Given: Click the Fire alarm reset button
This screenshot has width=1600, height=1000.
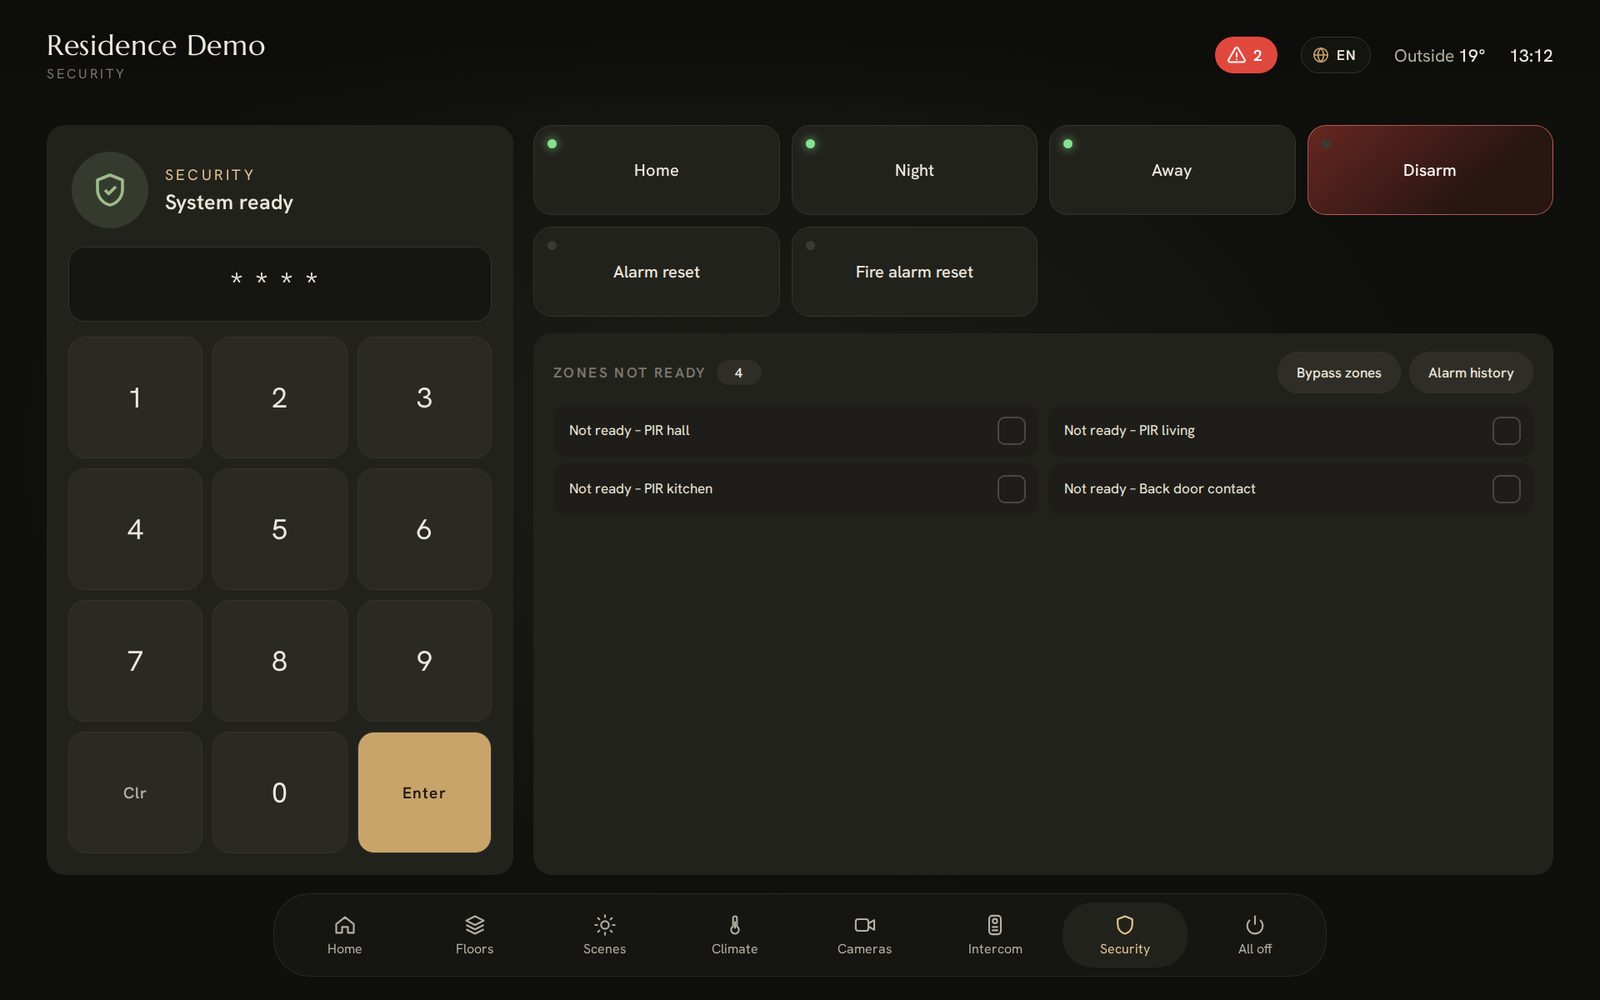Looking at the screenshot, I should (x=914, y=272).
